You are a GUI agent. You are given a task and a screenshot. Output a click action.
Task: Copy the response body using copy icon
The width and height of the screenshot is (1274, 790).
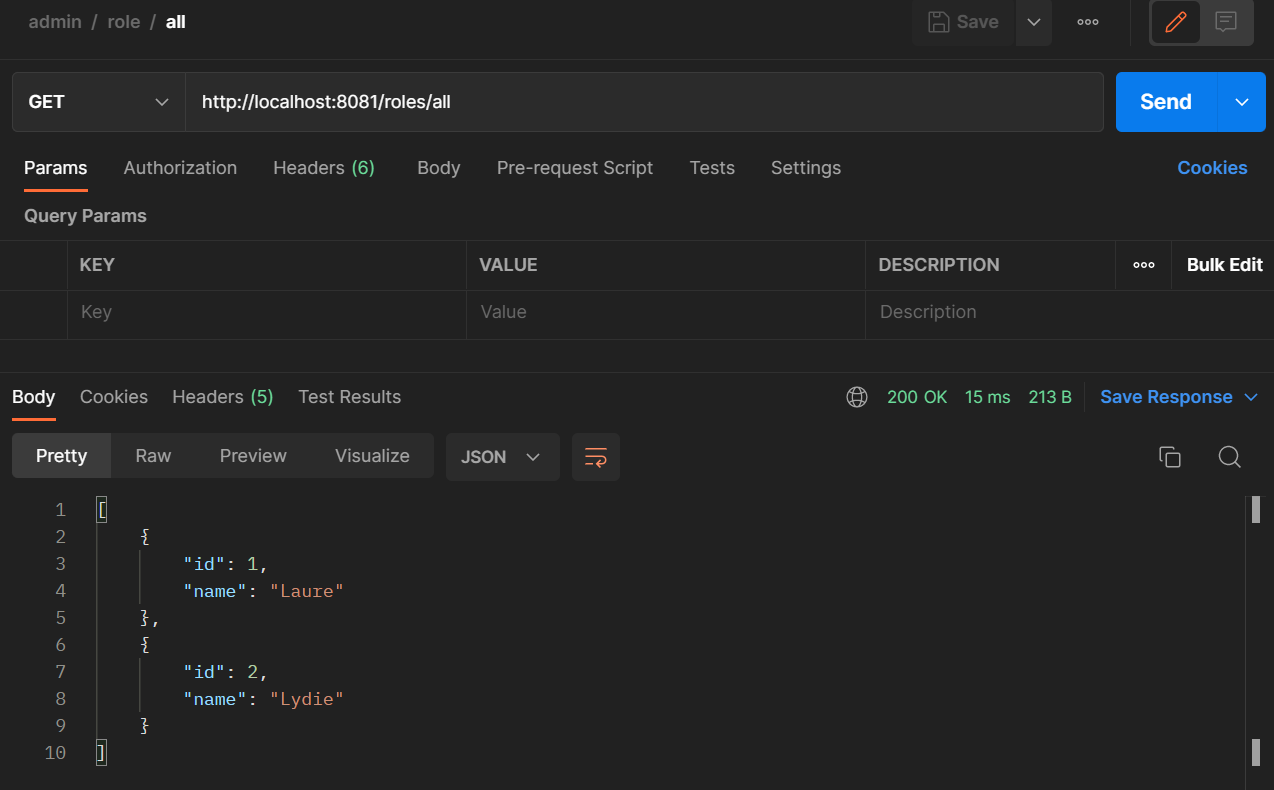coord(1170,456)
